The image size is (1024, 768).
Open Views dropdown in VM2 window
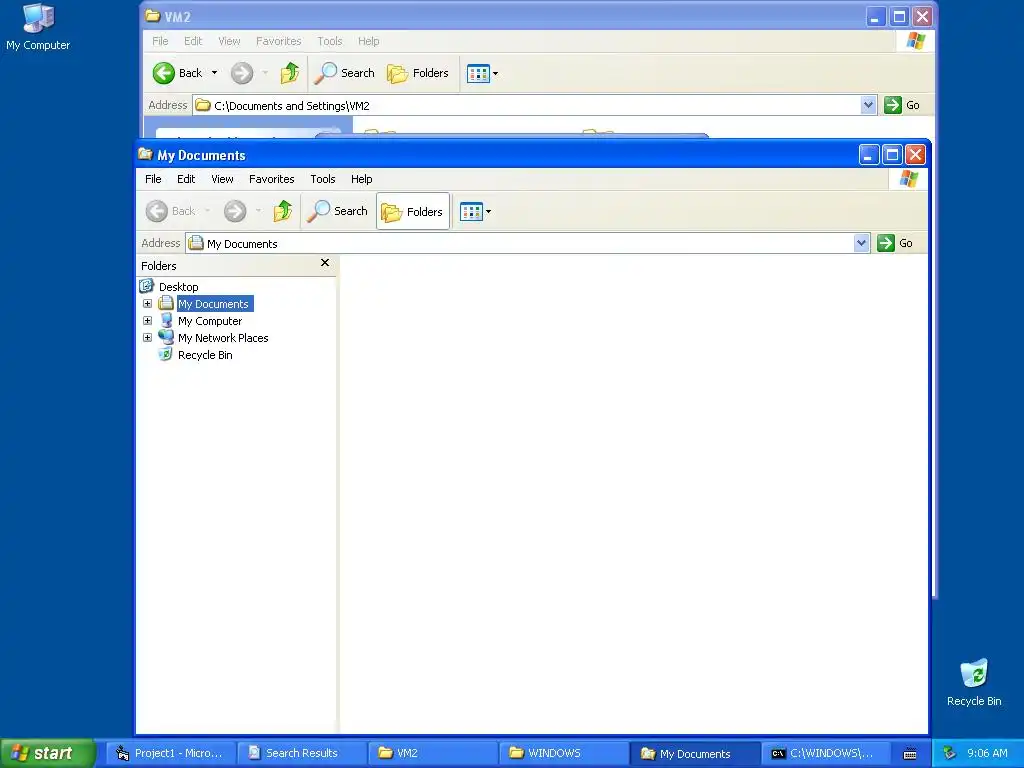tap(482, 73)
